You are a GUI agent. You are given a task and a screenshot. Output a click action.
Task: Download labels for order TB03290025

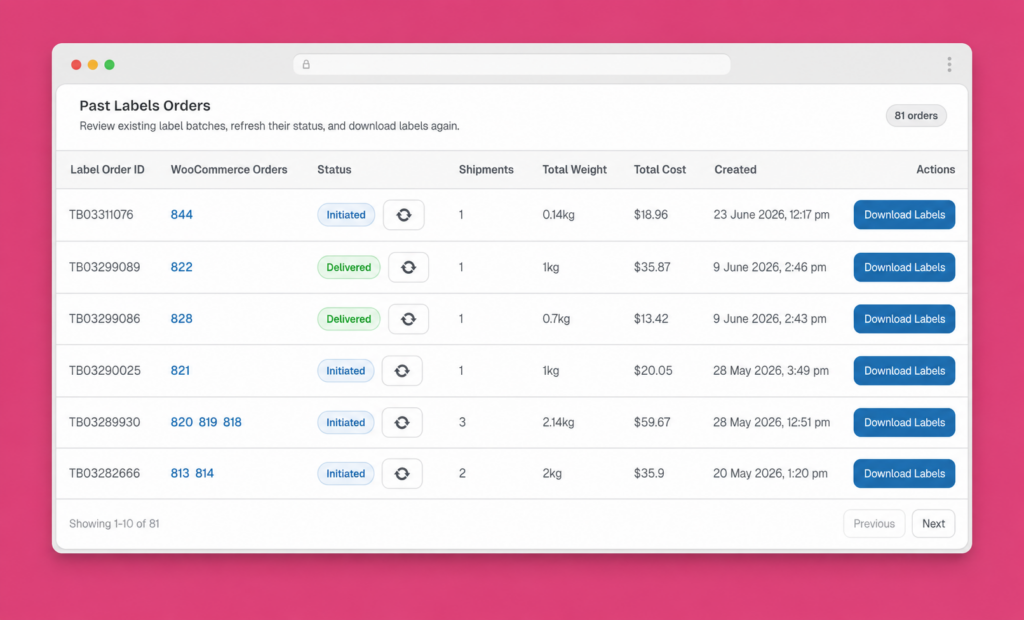click(904, 370)
